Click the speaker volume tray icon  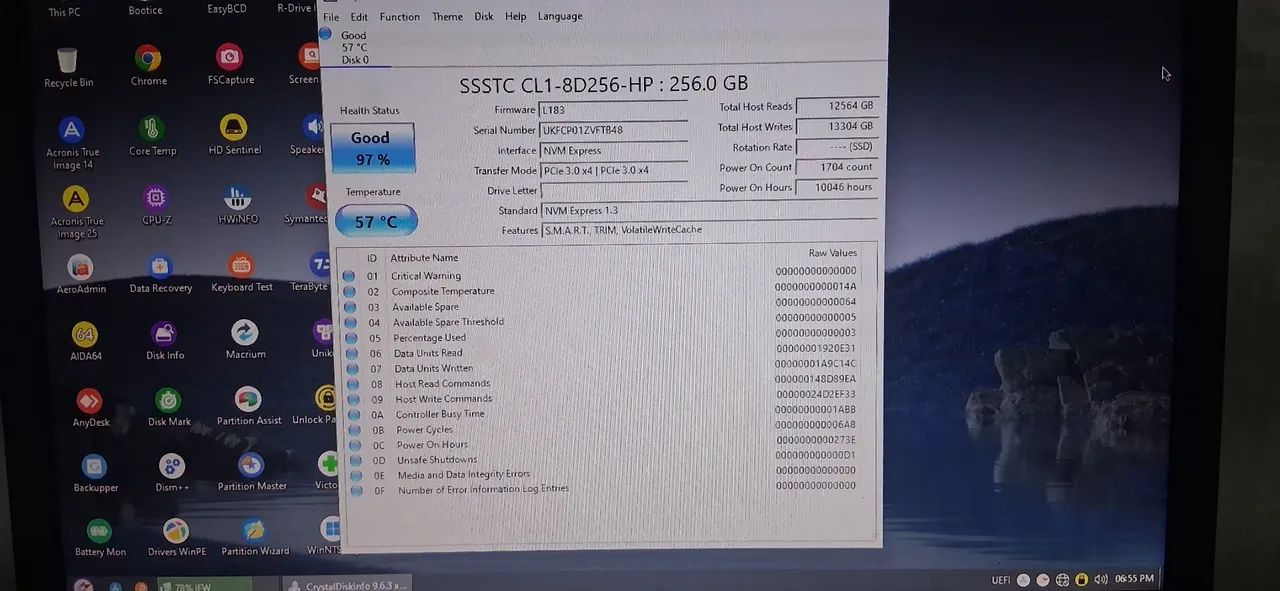click(x=1100, y=579)
